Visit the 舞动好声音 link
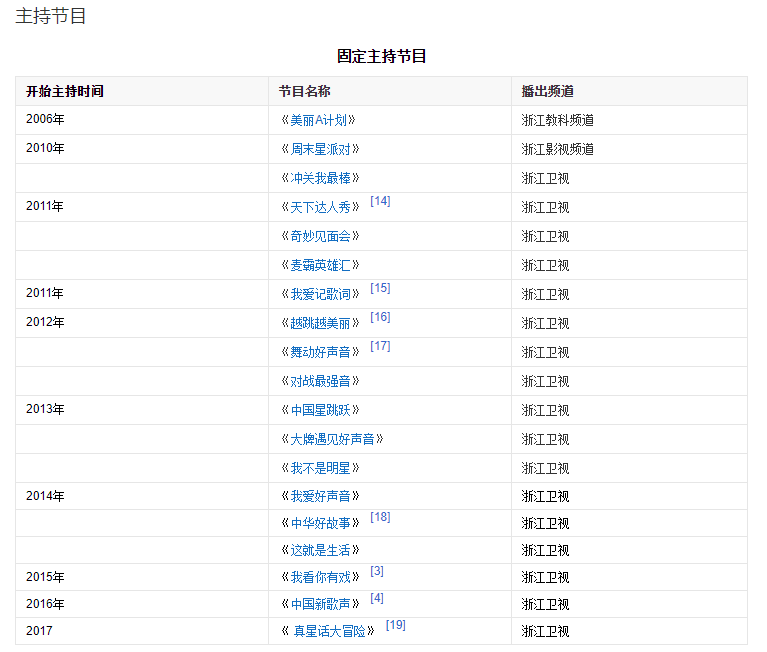 click(x=320, y=352)
